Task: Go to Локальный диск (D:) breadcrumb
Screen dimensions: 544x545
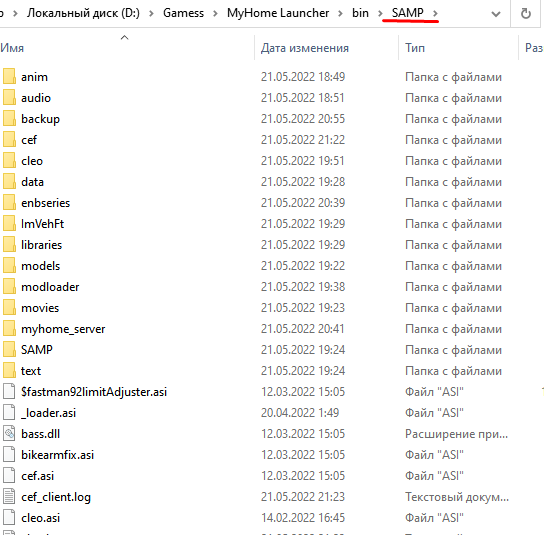Action: (83, 13)
